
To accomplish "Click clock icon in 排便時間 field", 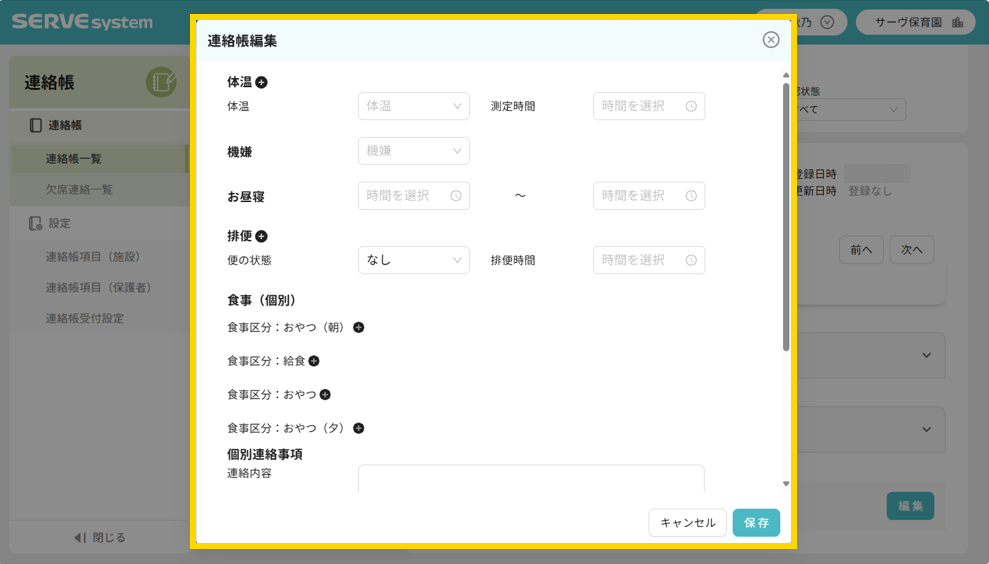I will pos(691,260).
